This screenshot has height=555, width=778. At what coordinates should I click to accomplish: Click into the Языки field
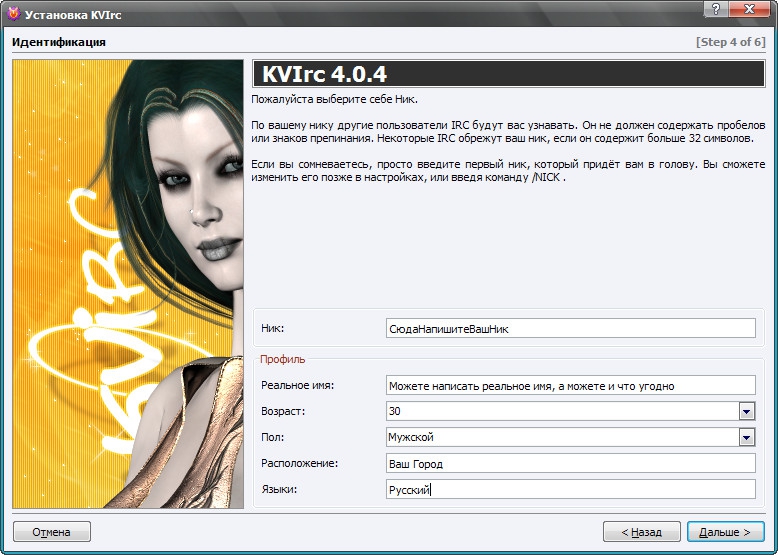(x=571, y=490)
